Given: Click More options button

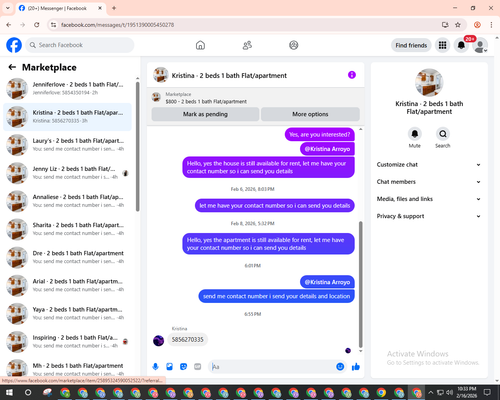Looking at the screenshot, I should pyautogui.click(x=310, y=114).
